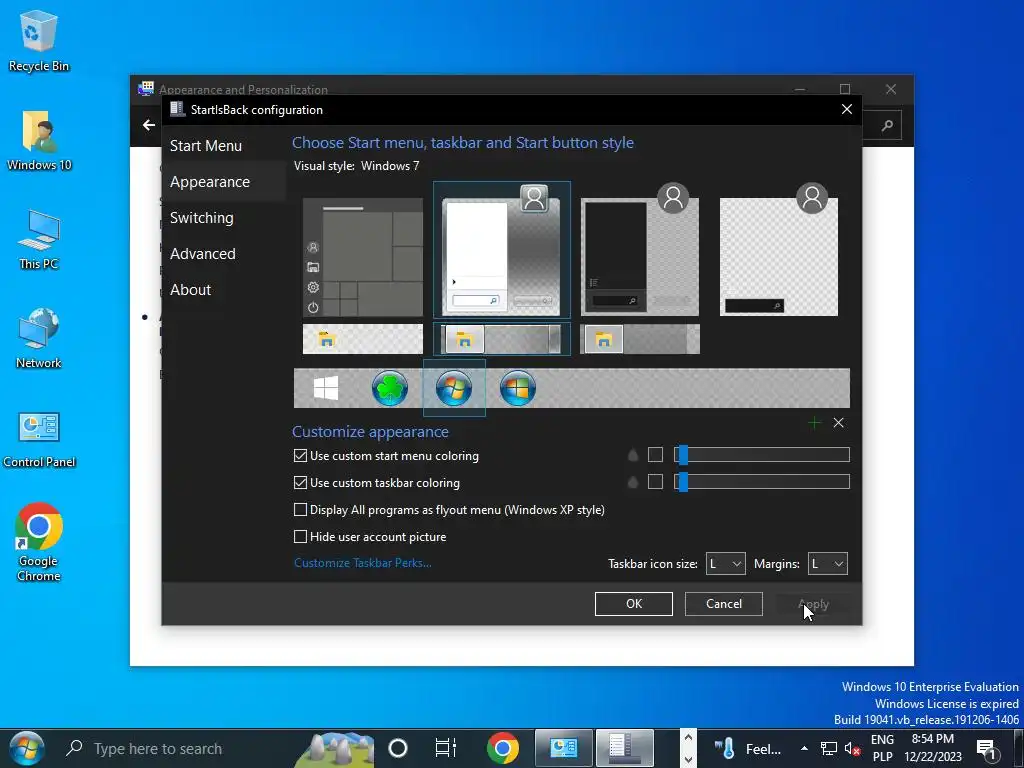Close StartIsBack configuration dialog
The width and height of the screenshot is (1024, 768).
pyautogui.click(x=846, y=109)
